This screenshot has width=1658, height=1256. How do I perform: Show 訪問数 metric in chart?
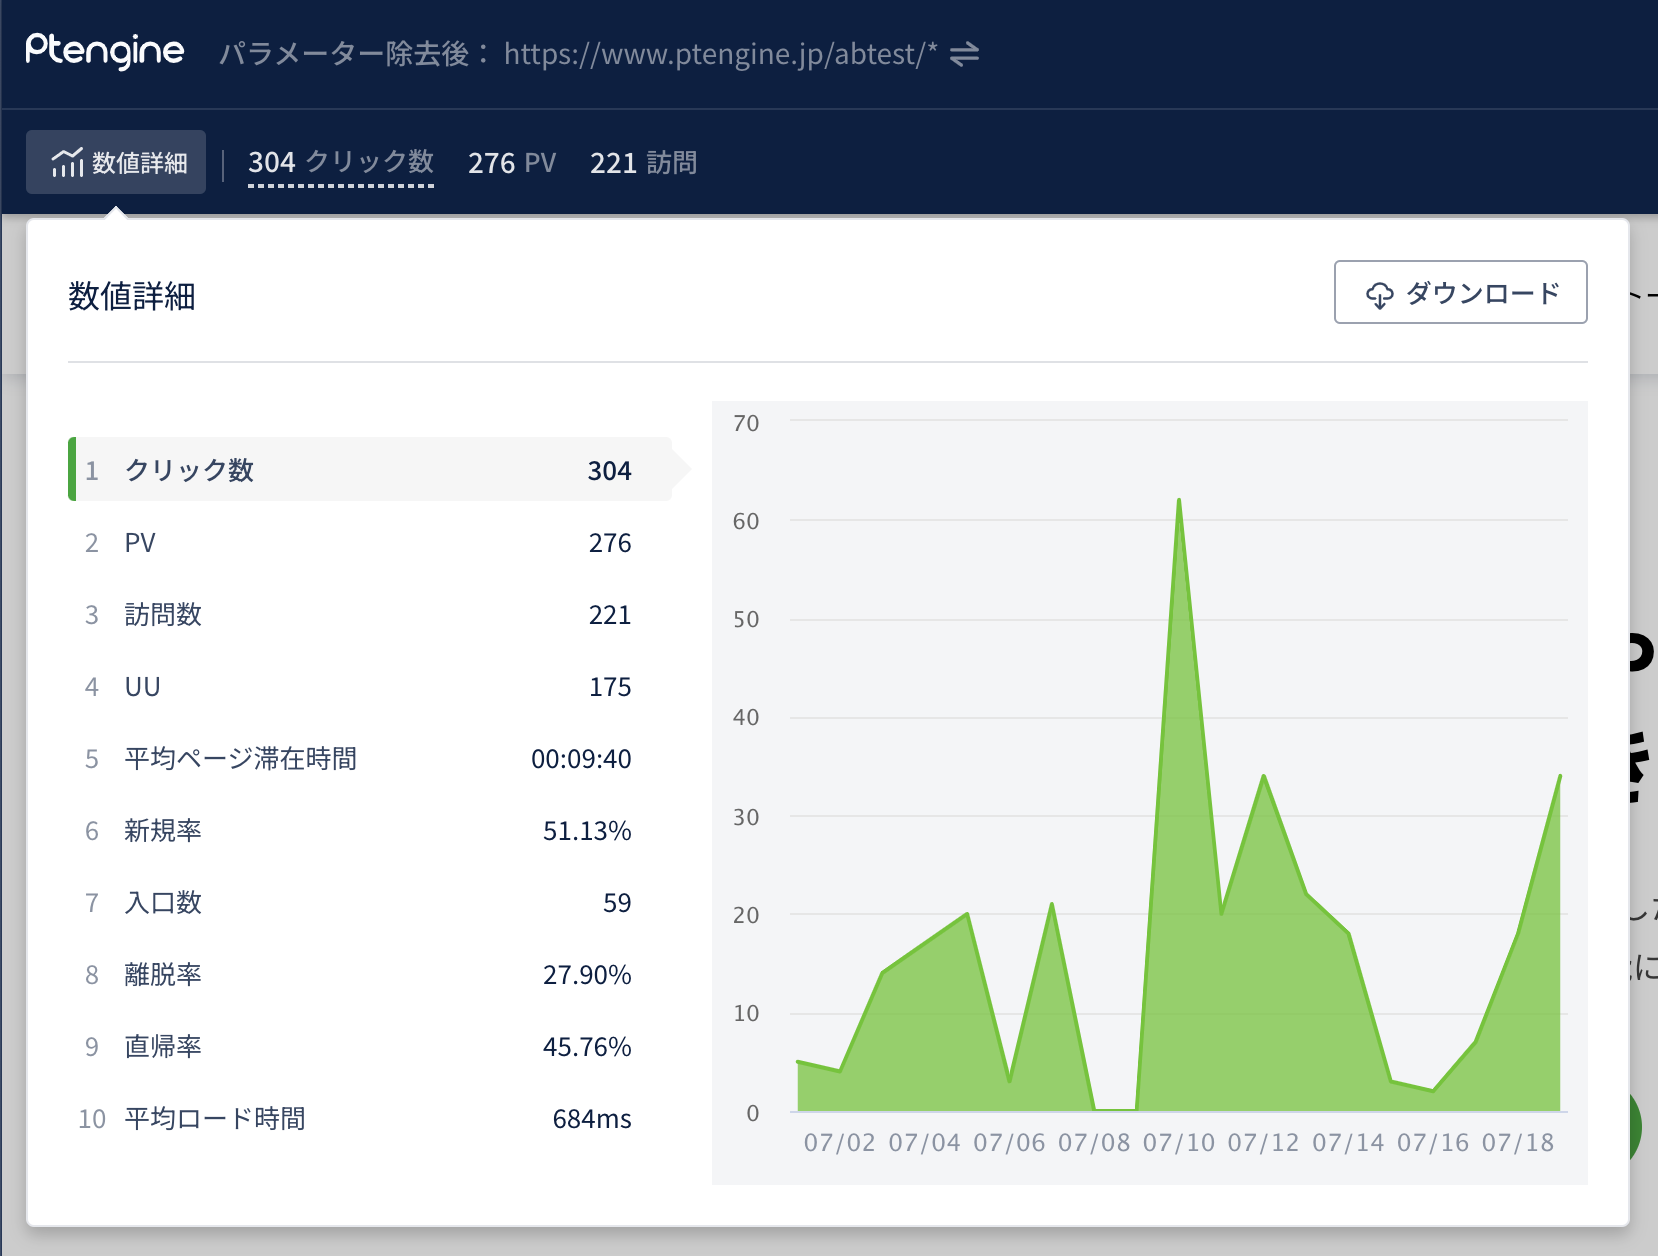(x=370, y=615)
